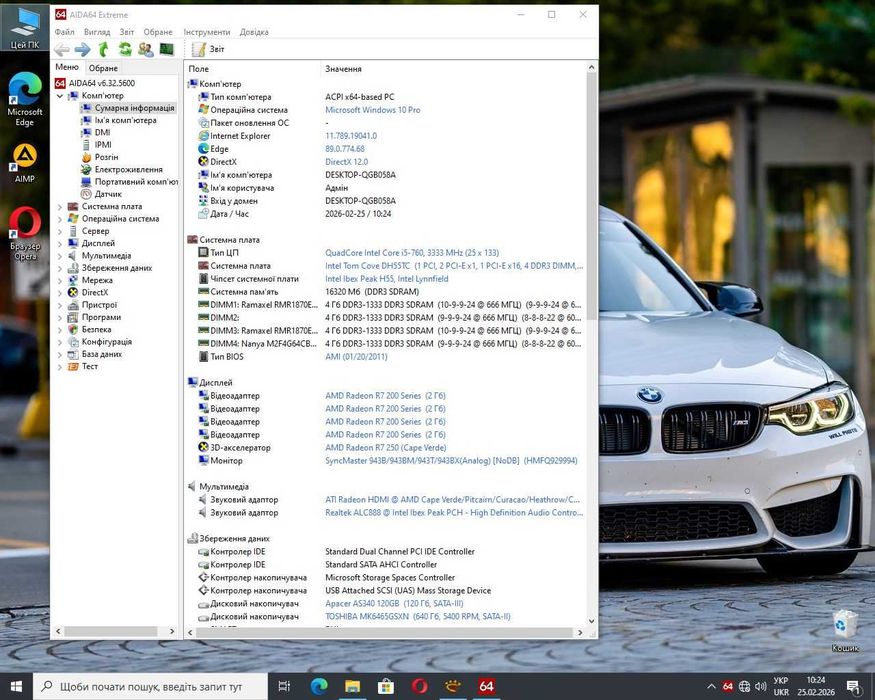The image size is (875, 700).
Task: Expand the Системна плата tree node
Action: (60, 207)
